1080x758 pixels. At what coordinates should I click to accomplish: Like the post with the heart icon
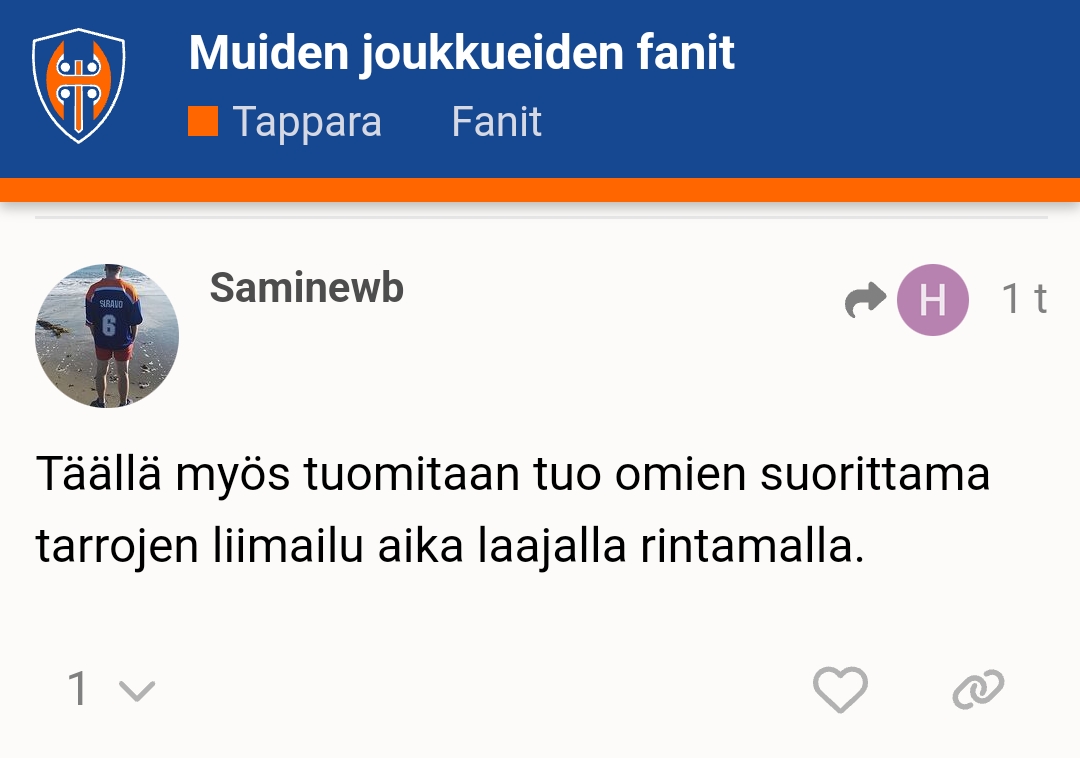pos(839,689)
